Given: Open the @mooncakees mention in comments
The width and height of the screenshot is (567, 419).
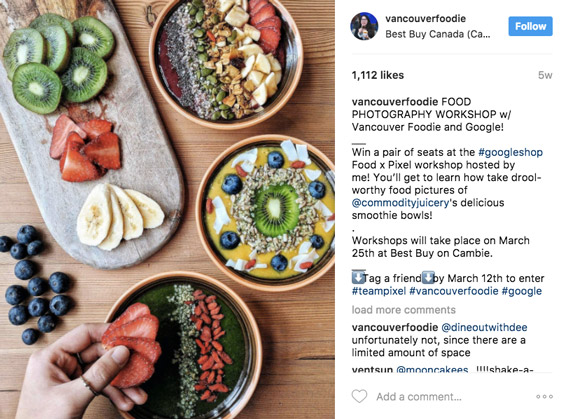Looking at the screenshot, I should (x=432, y=369).
